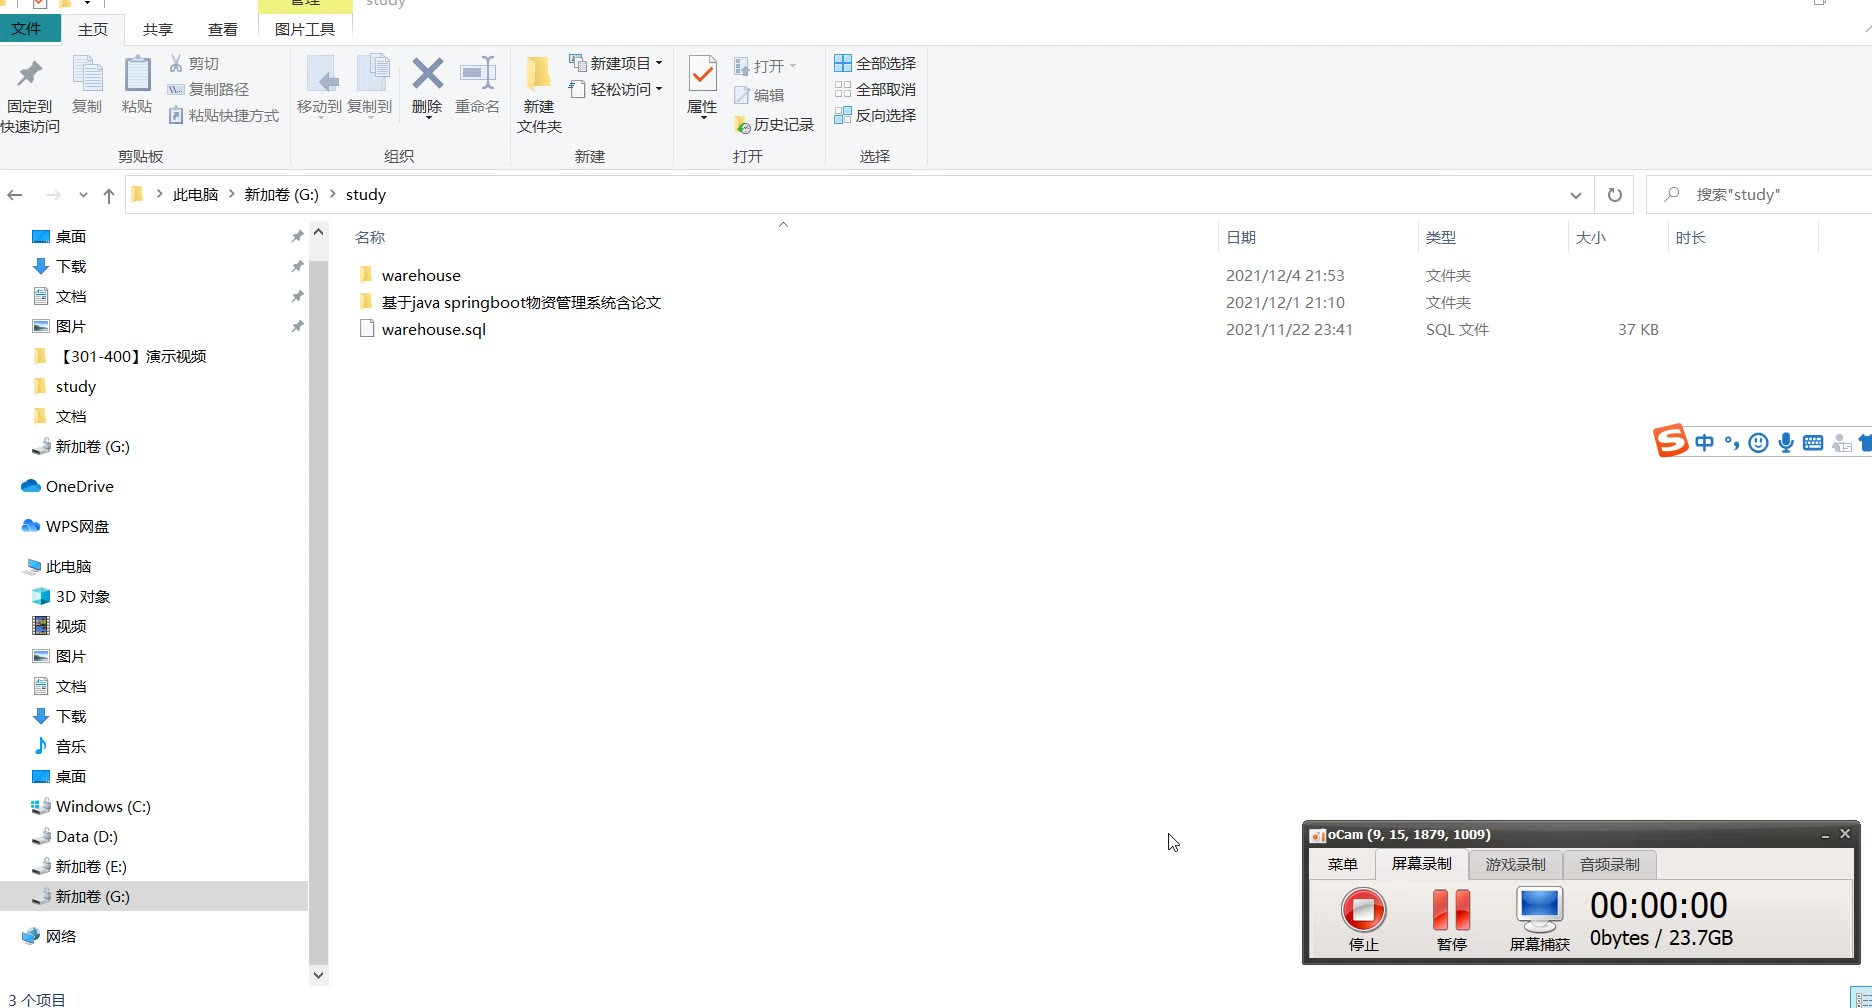The image size is (1872, 1008).
Task: Click the Sogou input method S logo
Action: 1670,440
